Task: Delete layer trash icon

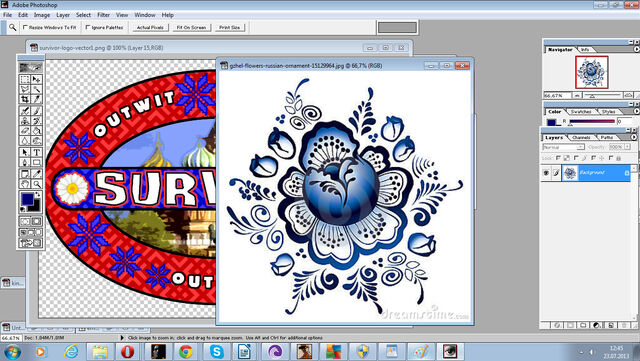Action: point(624,325)
